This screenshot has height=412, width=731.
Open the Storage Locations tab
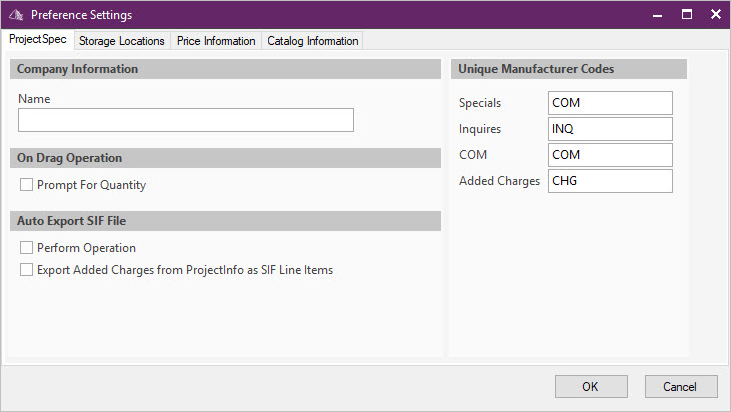pos(122,41)
